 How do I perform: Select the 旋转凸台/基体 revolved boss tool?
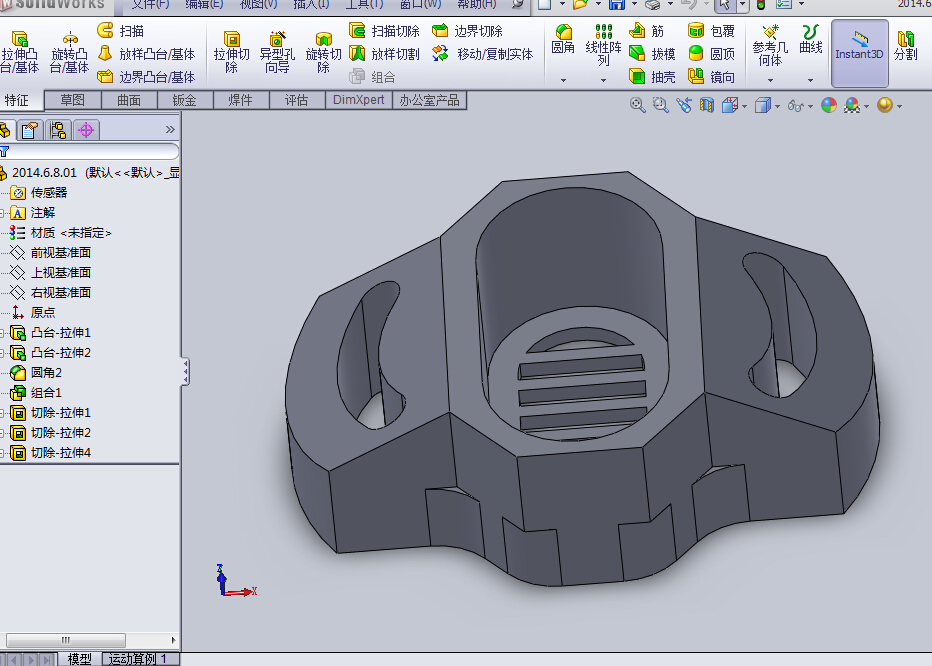(69, 50)
